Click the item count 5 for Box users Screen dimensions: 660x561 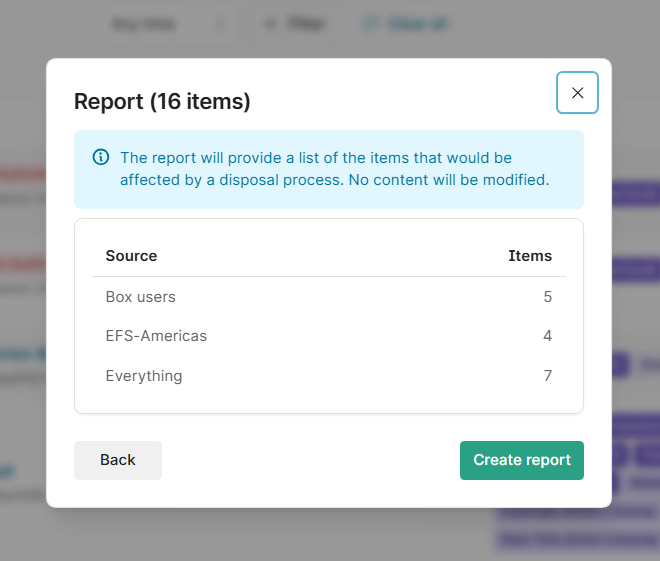[547, 297]
